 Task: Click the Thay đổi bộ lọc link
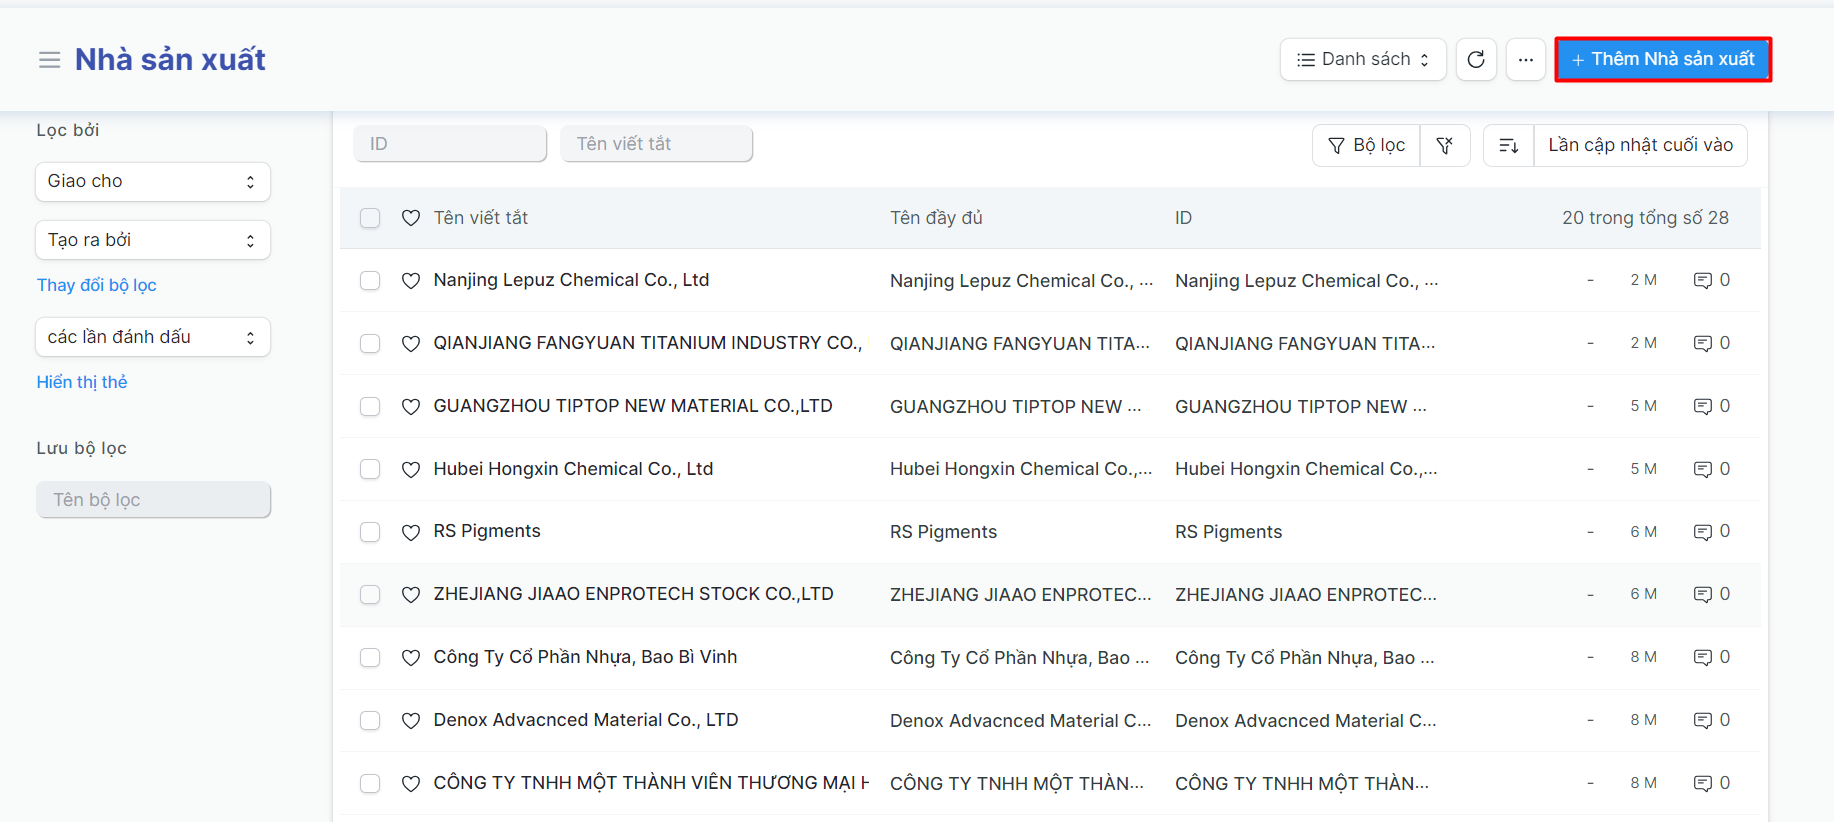point(97,285)
